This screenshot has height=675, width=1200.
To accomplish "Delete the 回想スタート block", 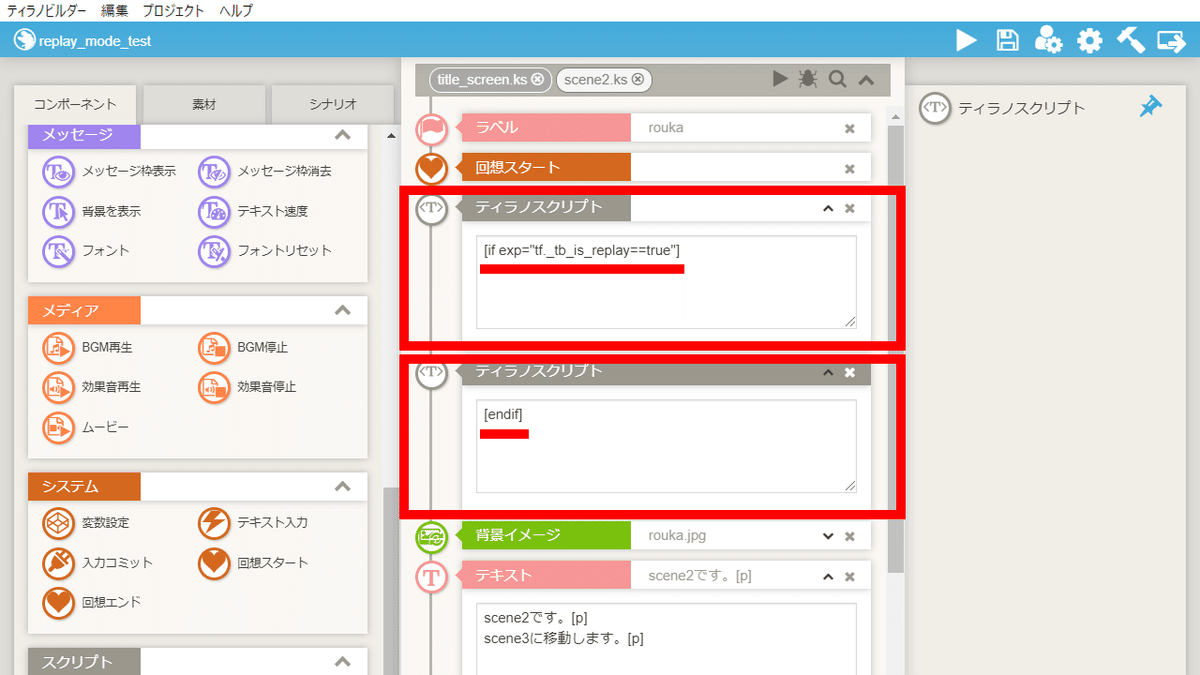I will pos(850,168).
